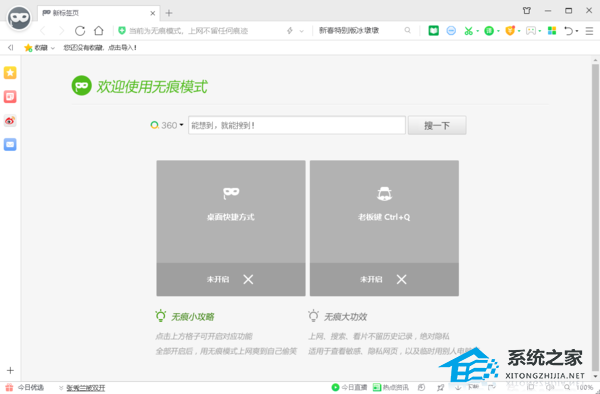The width and height of the screenshot is (600, 394).
Task: Expand the game controller dropdown arrow
Action: pos(540,31)
